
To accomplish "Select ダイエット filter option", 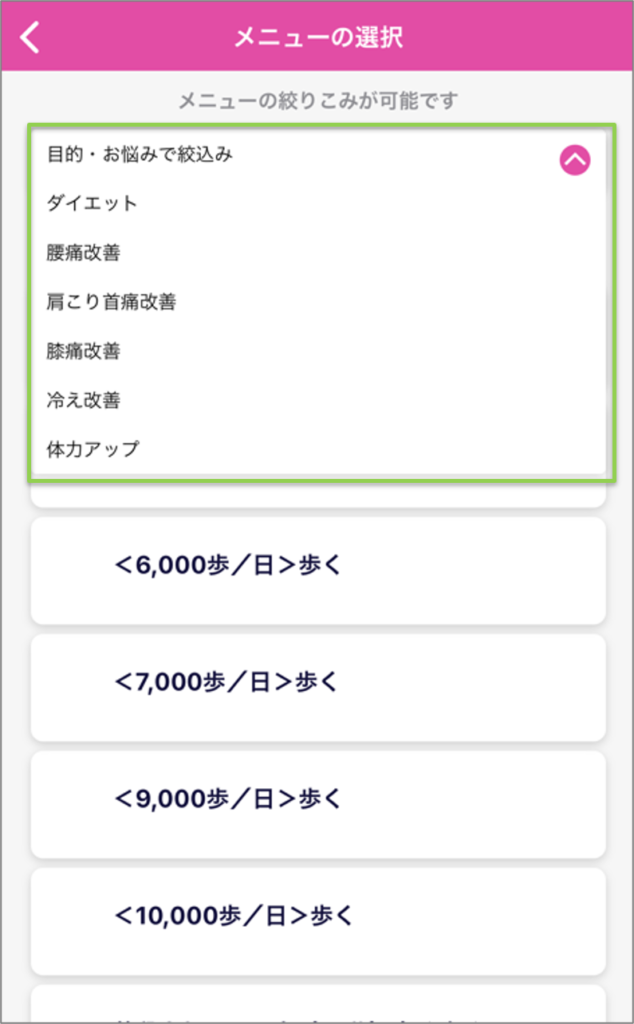I will pyautogui.click(x=92, y=204).
